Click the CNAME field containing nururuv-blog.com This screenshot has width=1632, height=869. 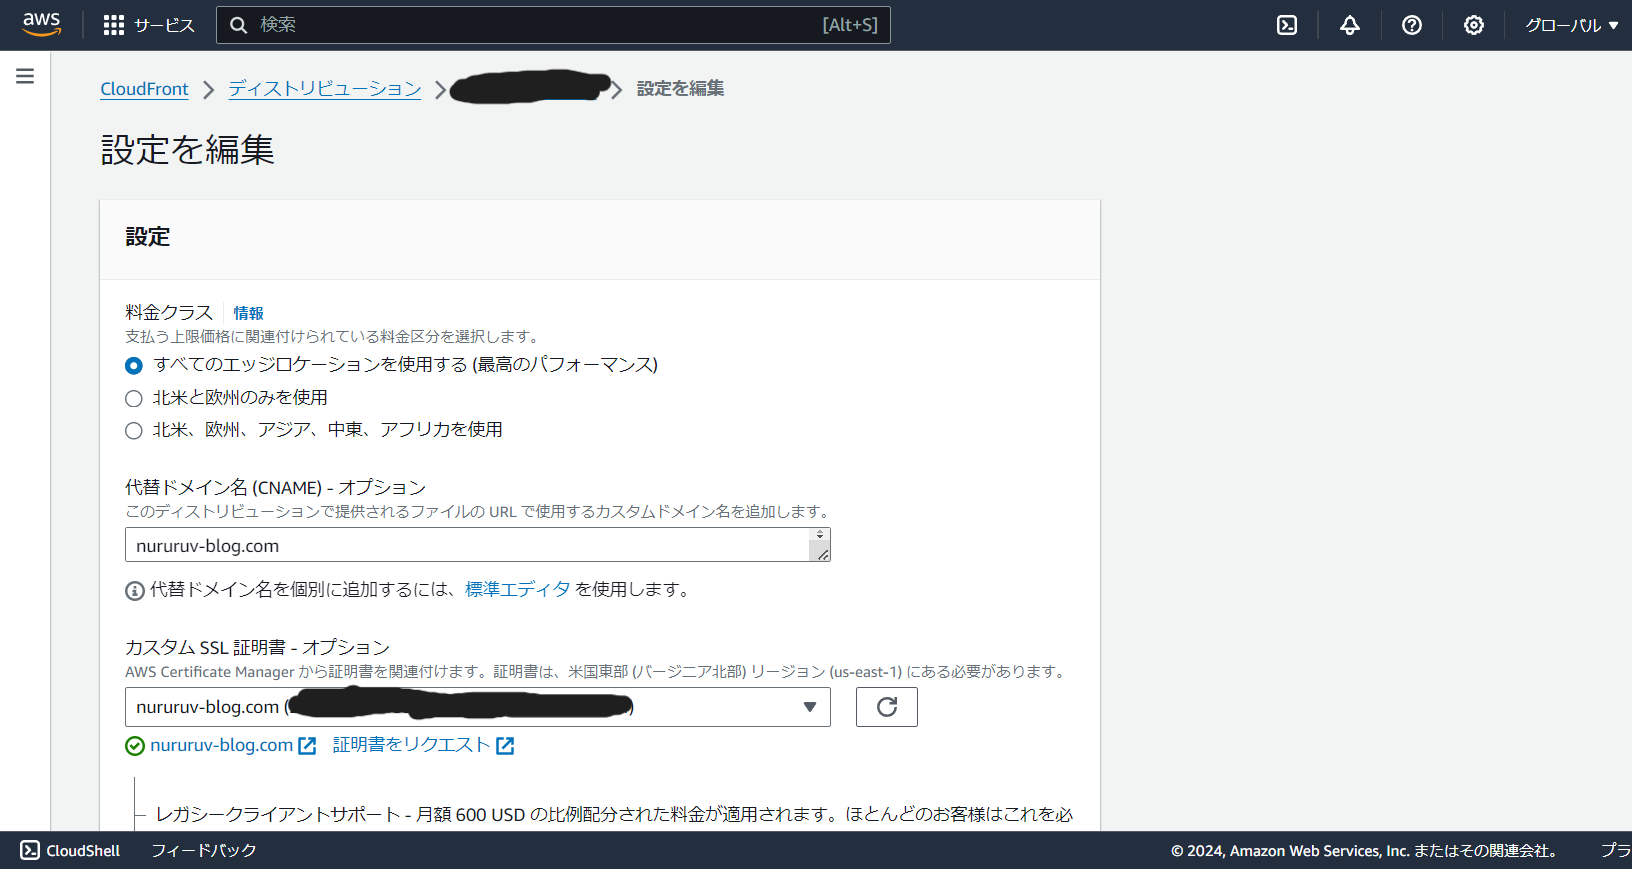point(477,545)
